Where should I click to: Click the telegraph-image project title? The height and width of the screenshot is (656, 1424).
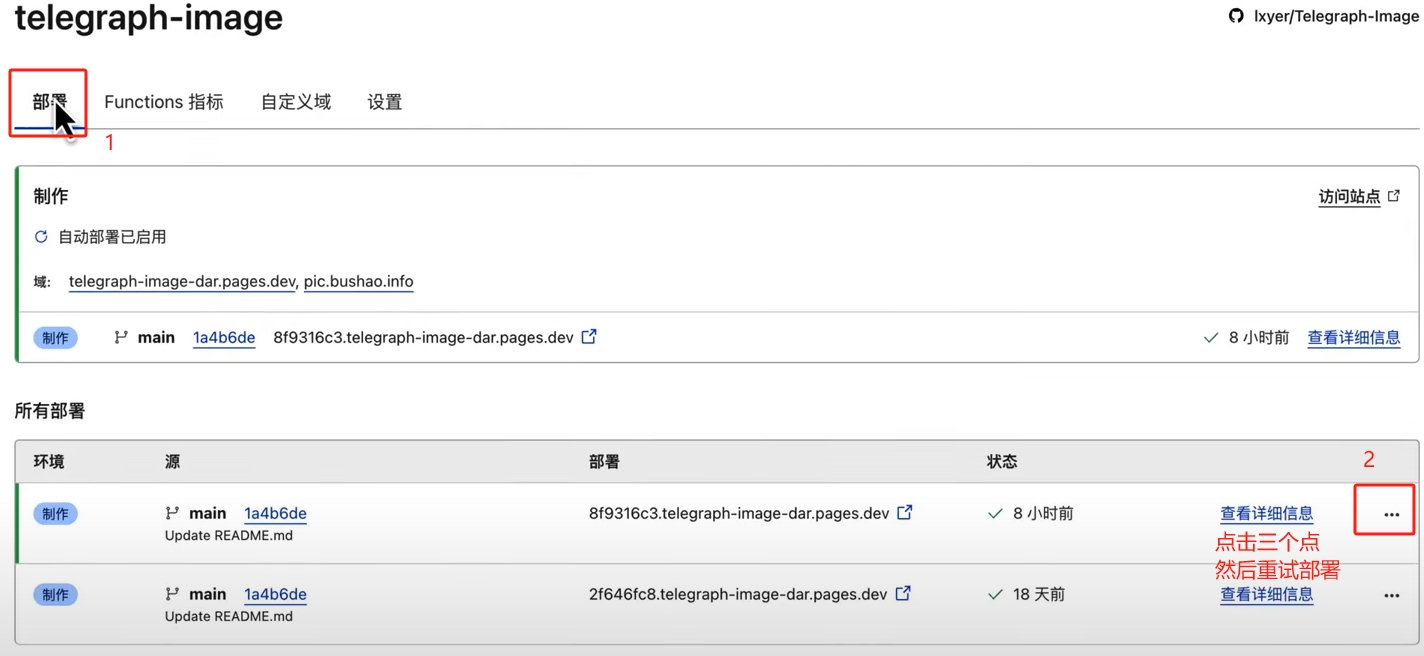click(149, 18)
